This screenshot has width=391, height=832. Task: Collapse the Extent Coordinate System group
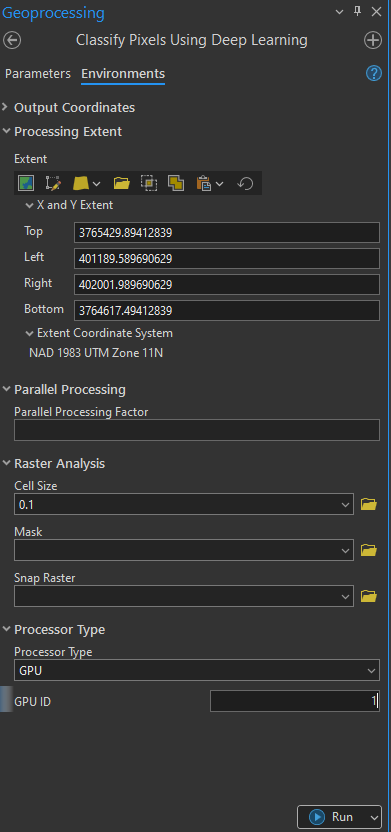pos(29,333)
